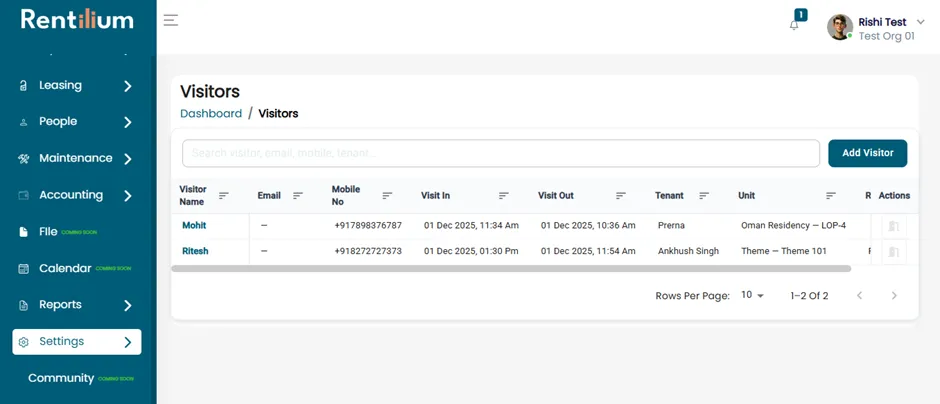Click the File document icon
This screenshot has width=940, height=404.
23,232
